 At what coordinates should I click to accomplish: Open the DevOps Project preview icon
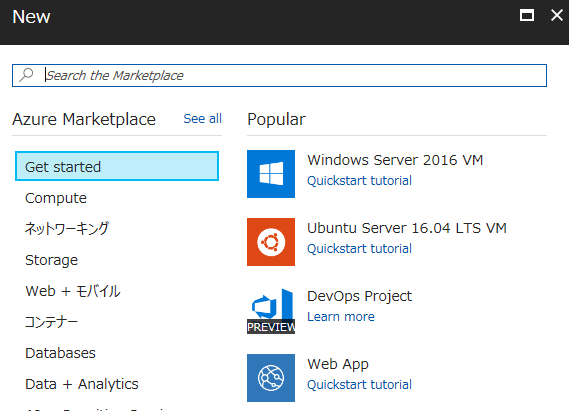[x=271, y=311]
